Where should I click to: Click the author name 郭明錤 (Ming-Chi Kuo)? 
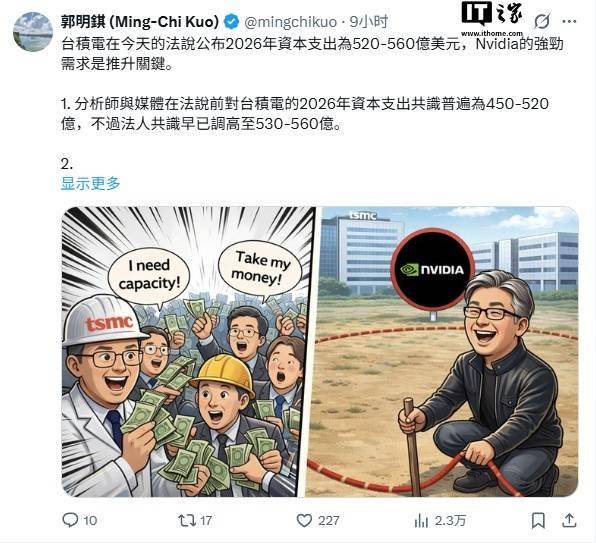tap(140, 22)
